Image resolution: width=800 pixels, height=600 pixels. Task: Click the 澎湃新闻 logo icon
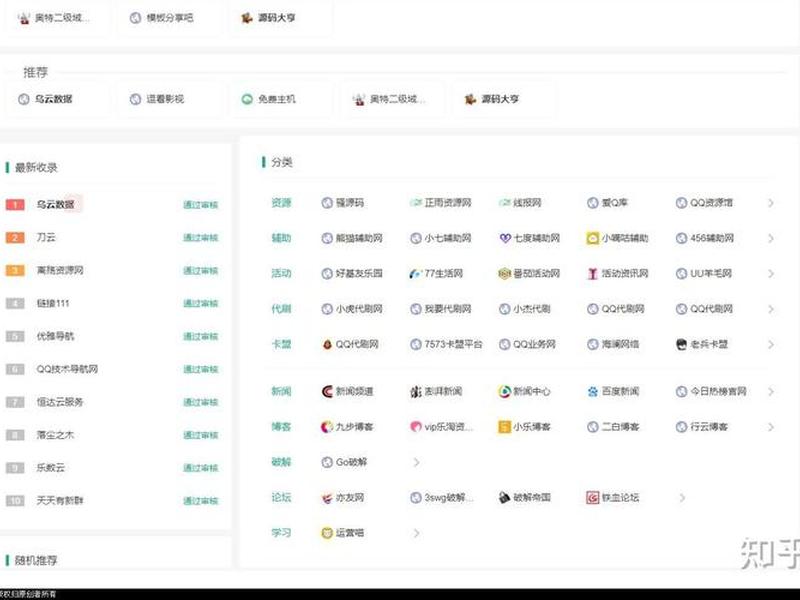416,391
